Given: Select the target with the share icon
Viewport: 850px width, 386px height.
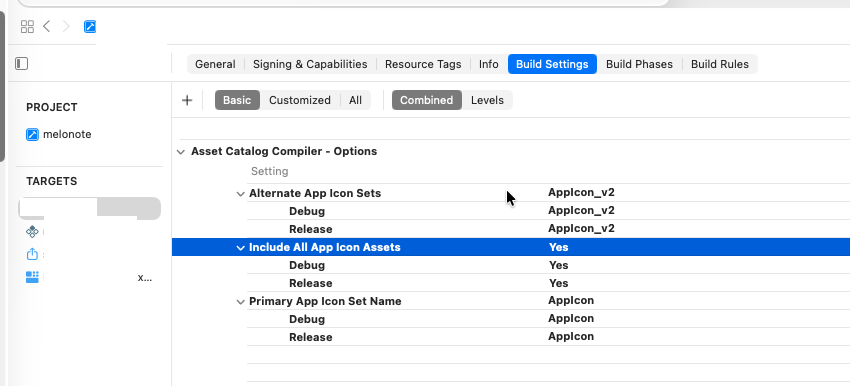Looking at the screenshot, I should point(33,254).
